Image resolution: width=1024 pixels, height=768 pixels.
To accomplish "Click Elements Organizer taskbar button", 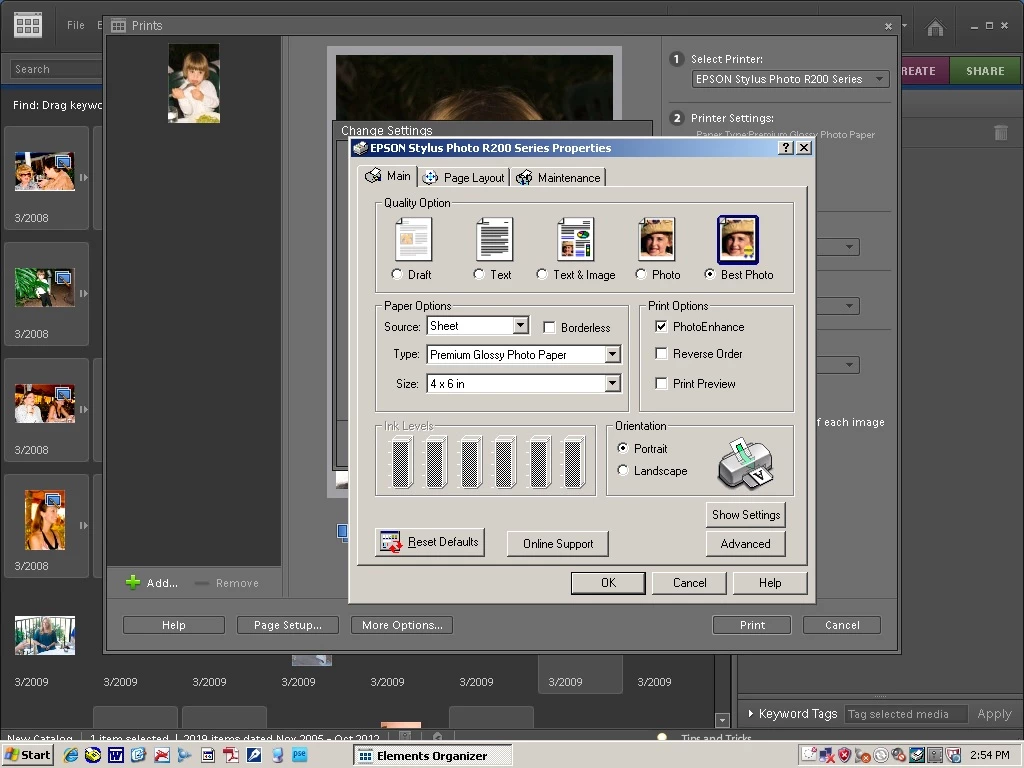I will (x=432, y=756).
